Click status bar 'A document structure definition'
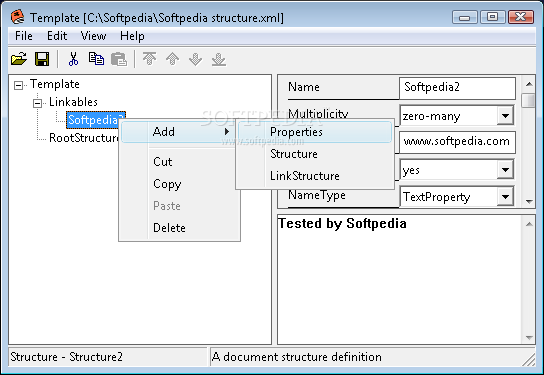 click(297, 357)
